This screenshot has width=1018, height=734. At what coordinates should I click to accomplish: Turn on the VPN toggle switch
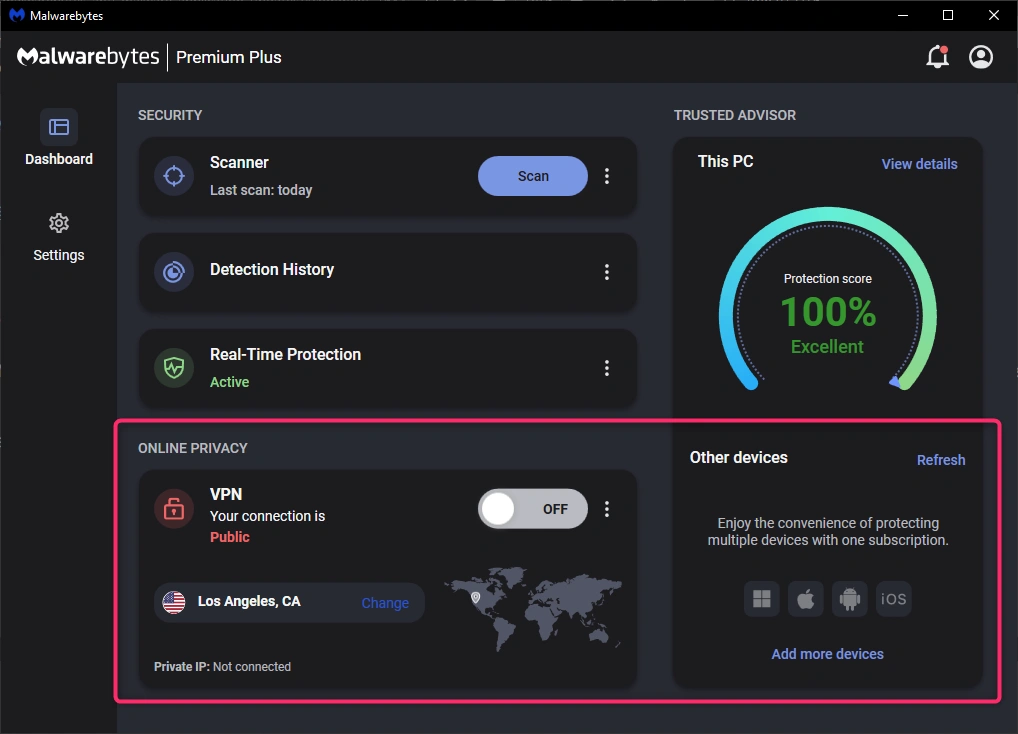(x=532, y=509)
